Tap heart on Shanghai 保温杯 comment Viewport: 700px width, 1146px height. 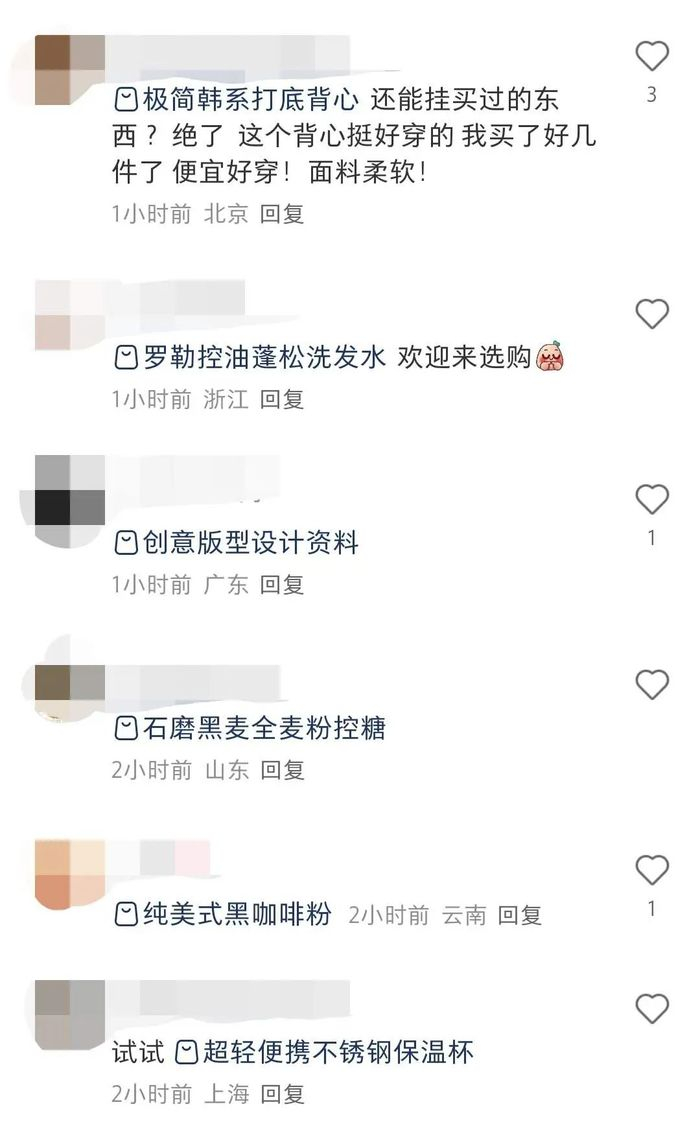click(652, 1009)
